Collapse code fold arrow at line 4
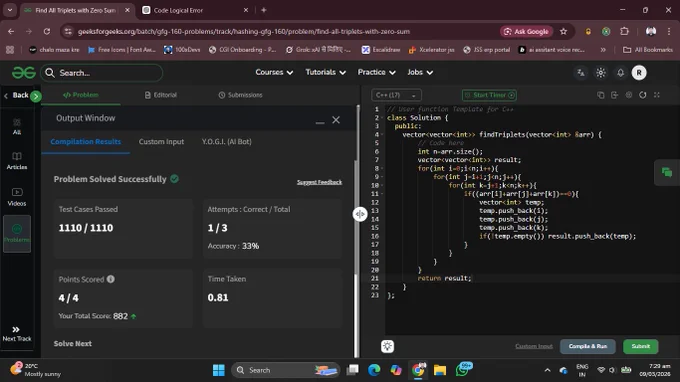Image resolution: width=680 pixels, height=382 pixels. 382,135
